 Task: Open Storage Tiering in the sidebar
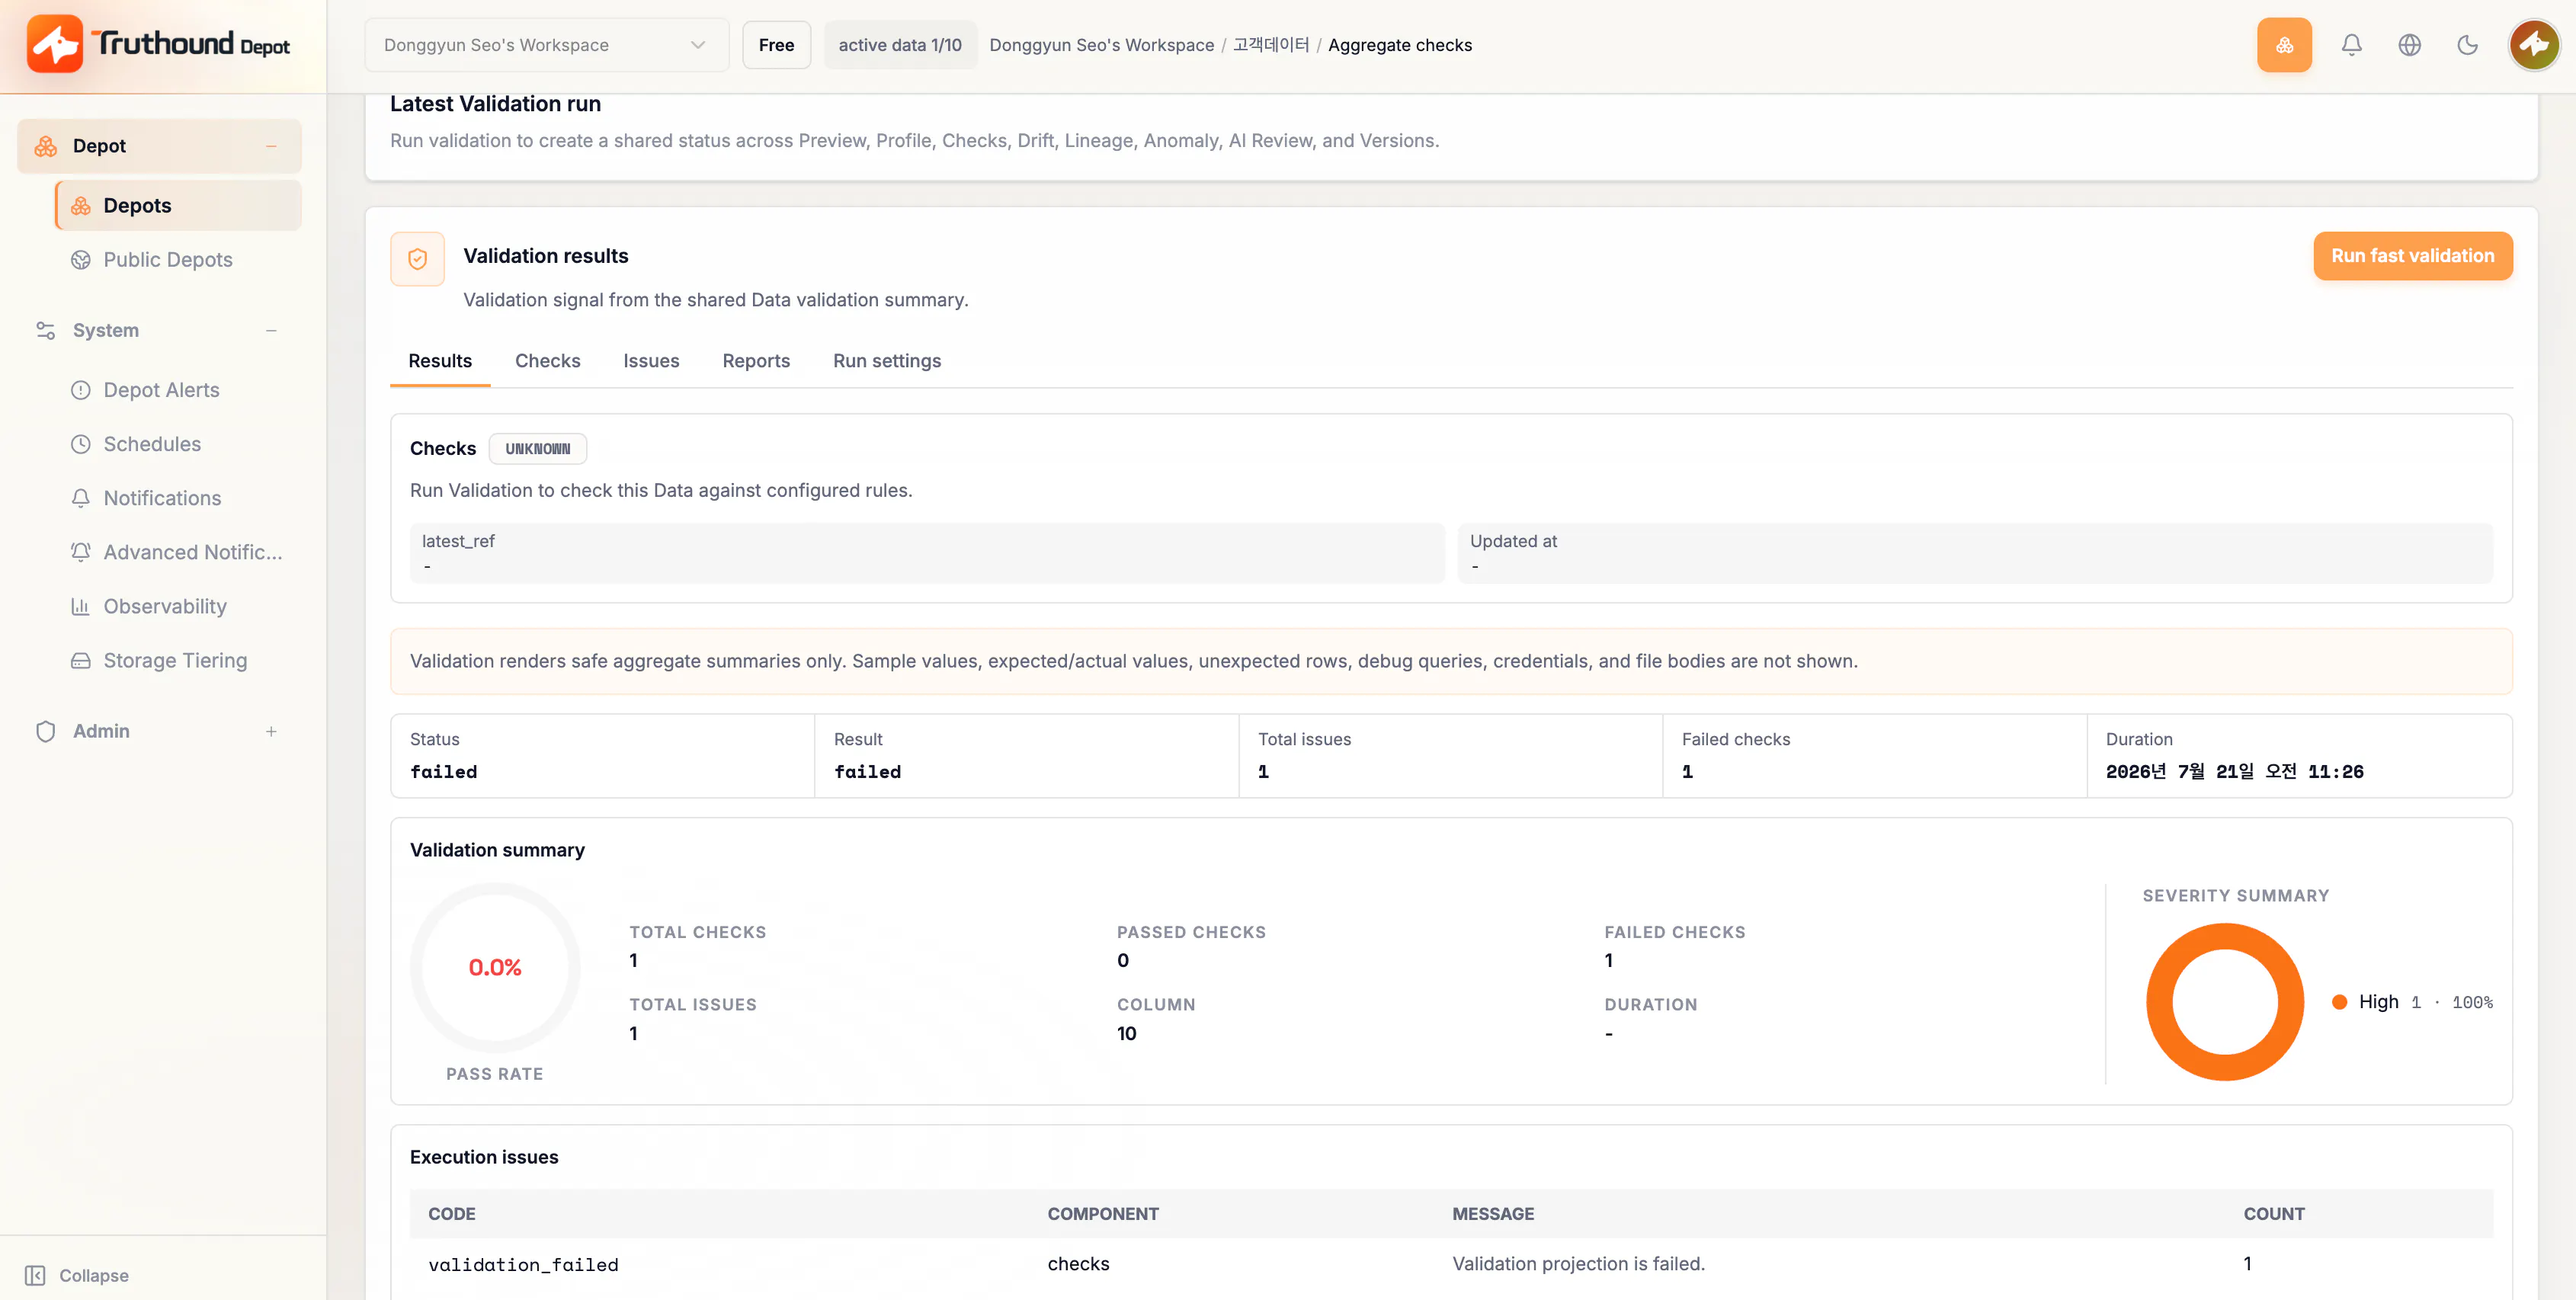point(178,660)
